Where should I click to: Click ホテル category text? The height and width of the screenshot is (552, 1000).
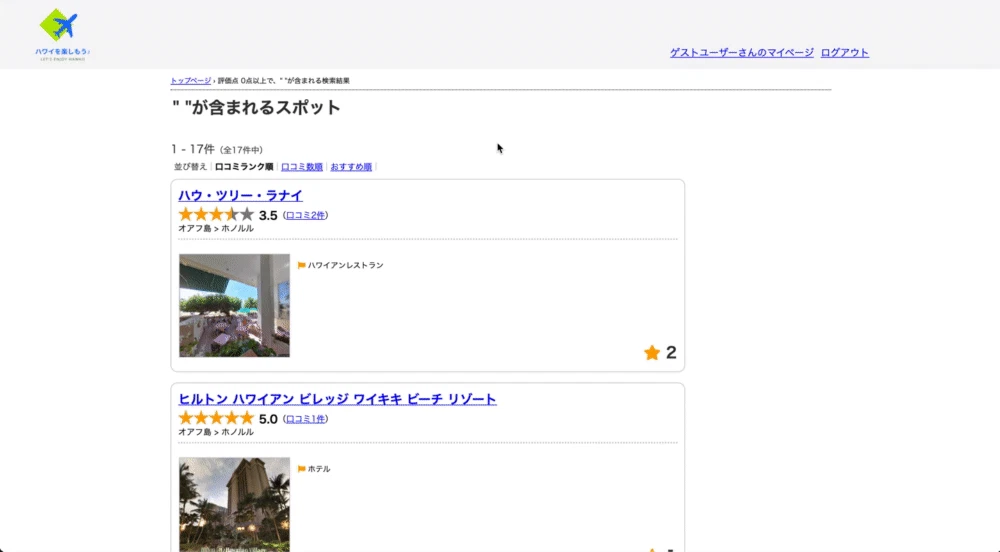[319, 468]
